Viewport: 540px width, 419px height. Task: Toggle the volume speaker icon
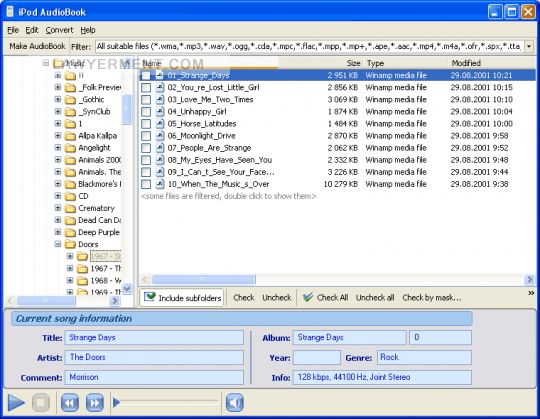coord(235,402)
